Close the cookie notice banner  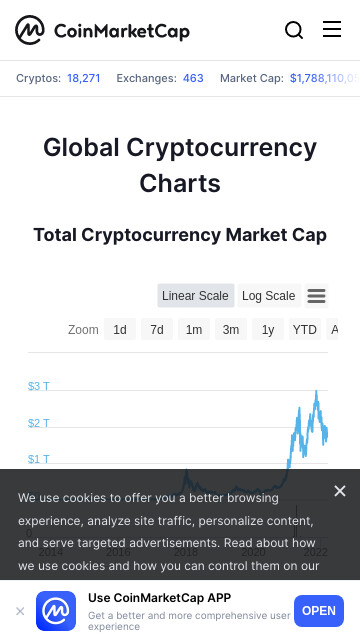(340, 491)
